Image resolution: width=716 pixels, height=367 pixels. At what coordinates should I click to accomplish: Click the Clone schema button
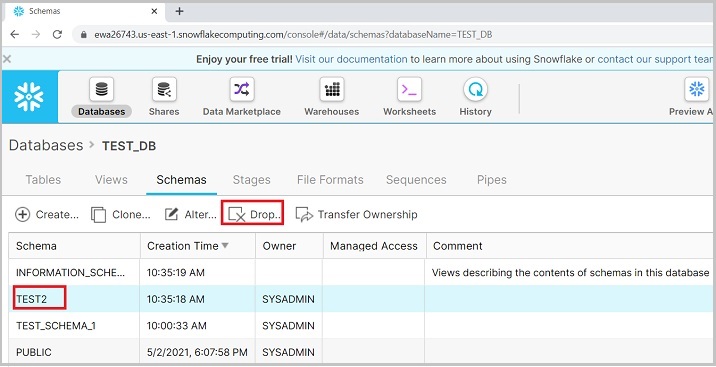(x=121, y=215)
